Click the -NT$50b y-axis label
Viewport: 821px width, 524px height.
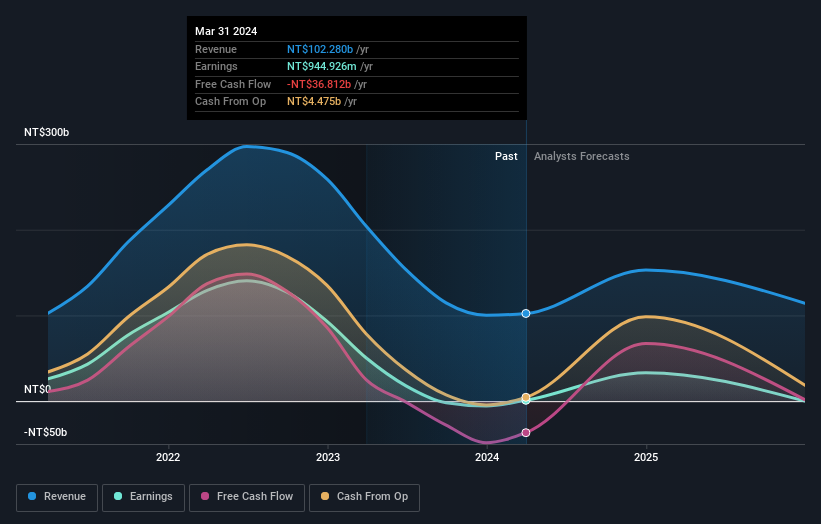45,432
